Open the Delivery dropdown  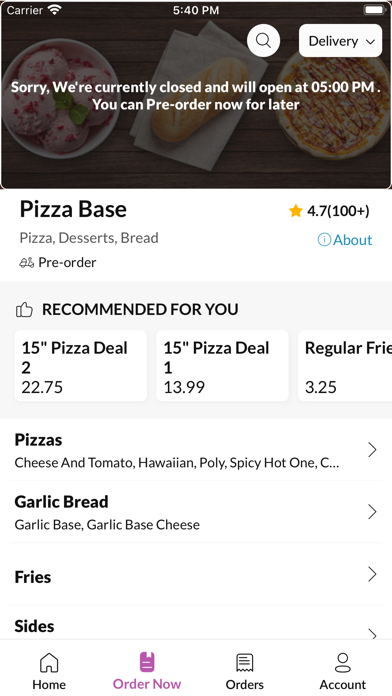pos(341,41)
